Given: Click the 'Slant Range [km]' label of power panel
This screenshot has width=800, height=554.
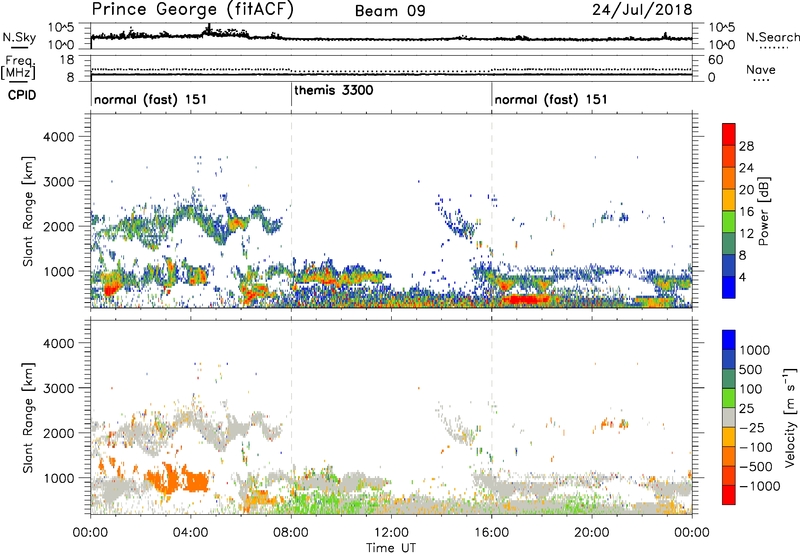Looking at the screenshot, I should point(28,211).
